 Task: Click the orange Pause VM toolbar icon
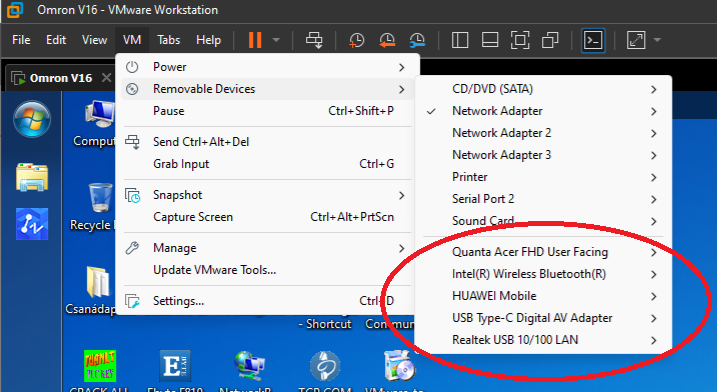[255, 40]
